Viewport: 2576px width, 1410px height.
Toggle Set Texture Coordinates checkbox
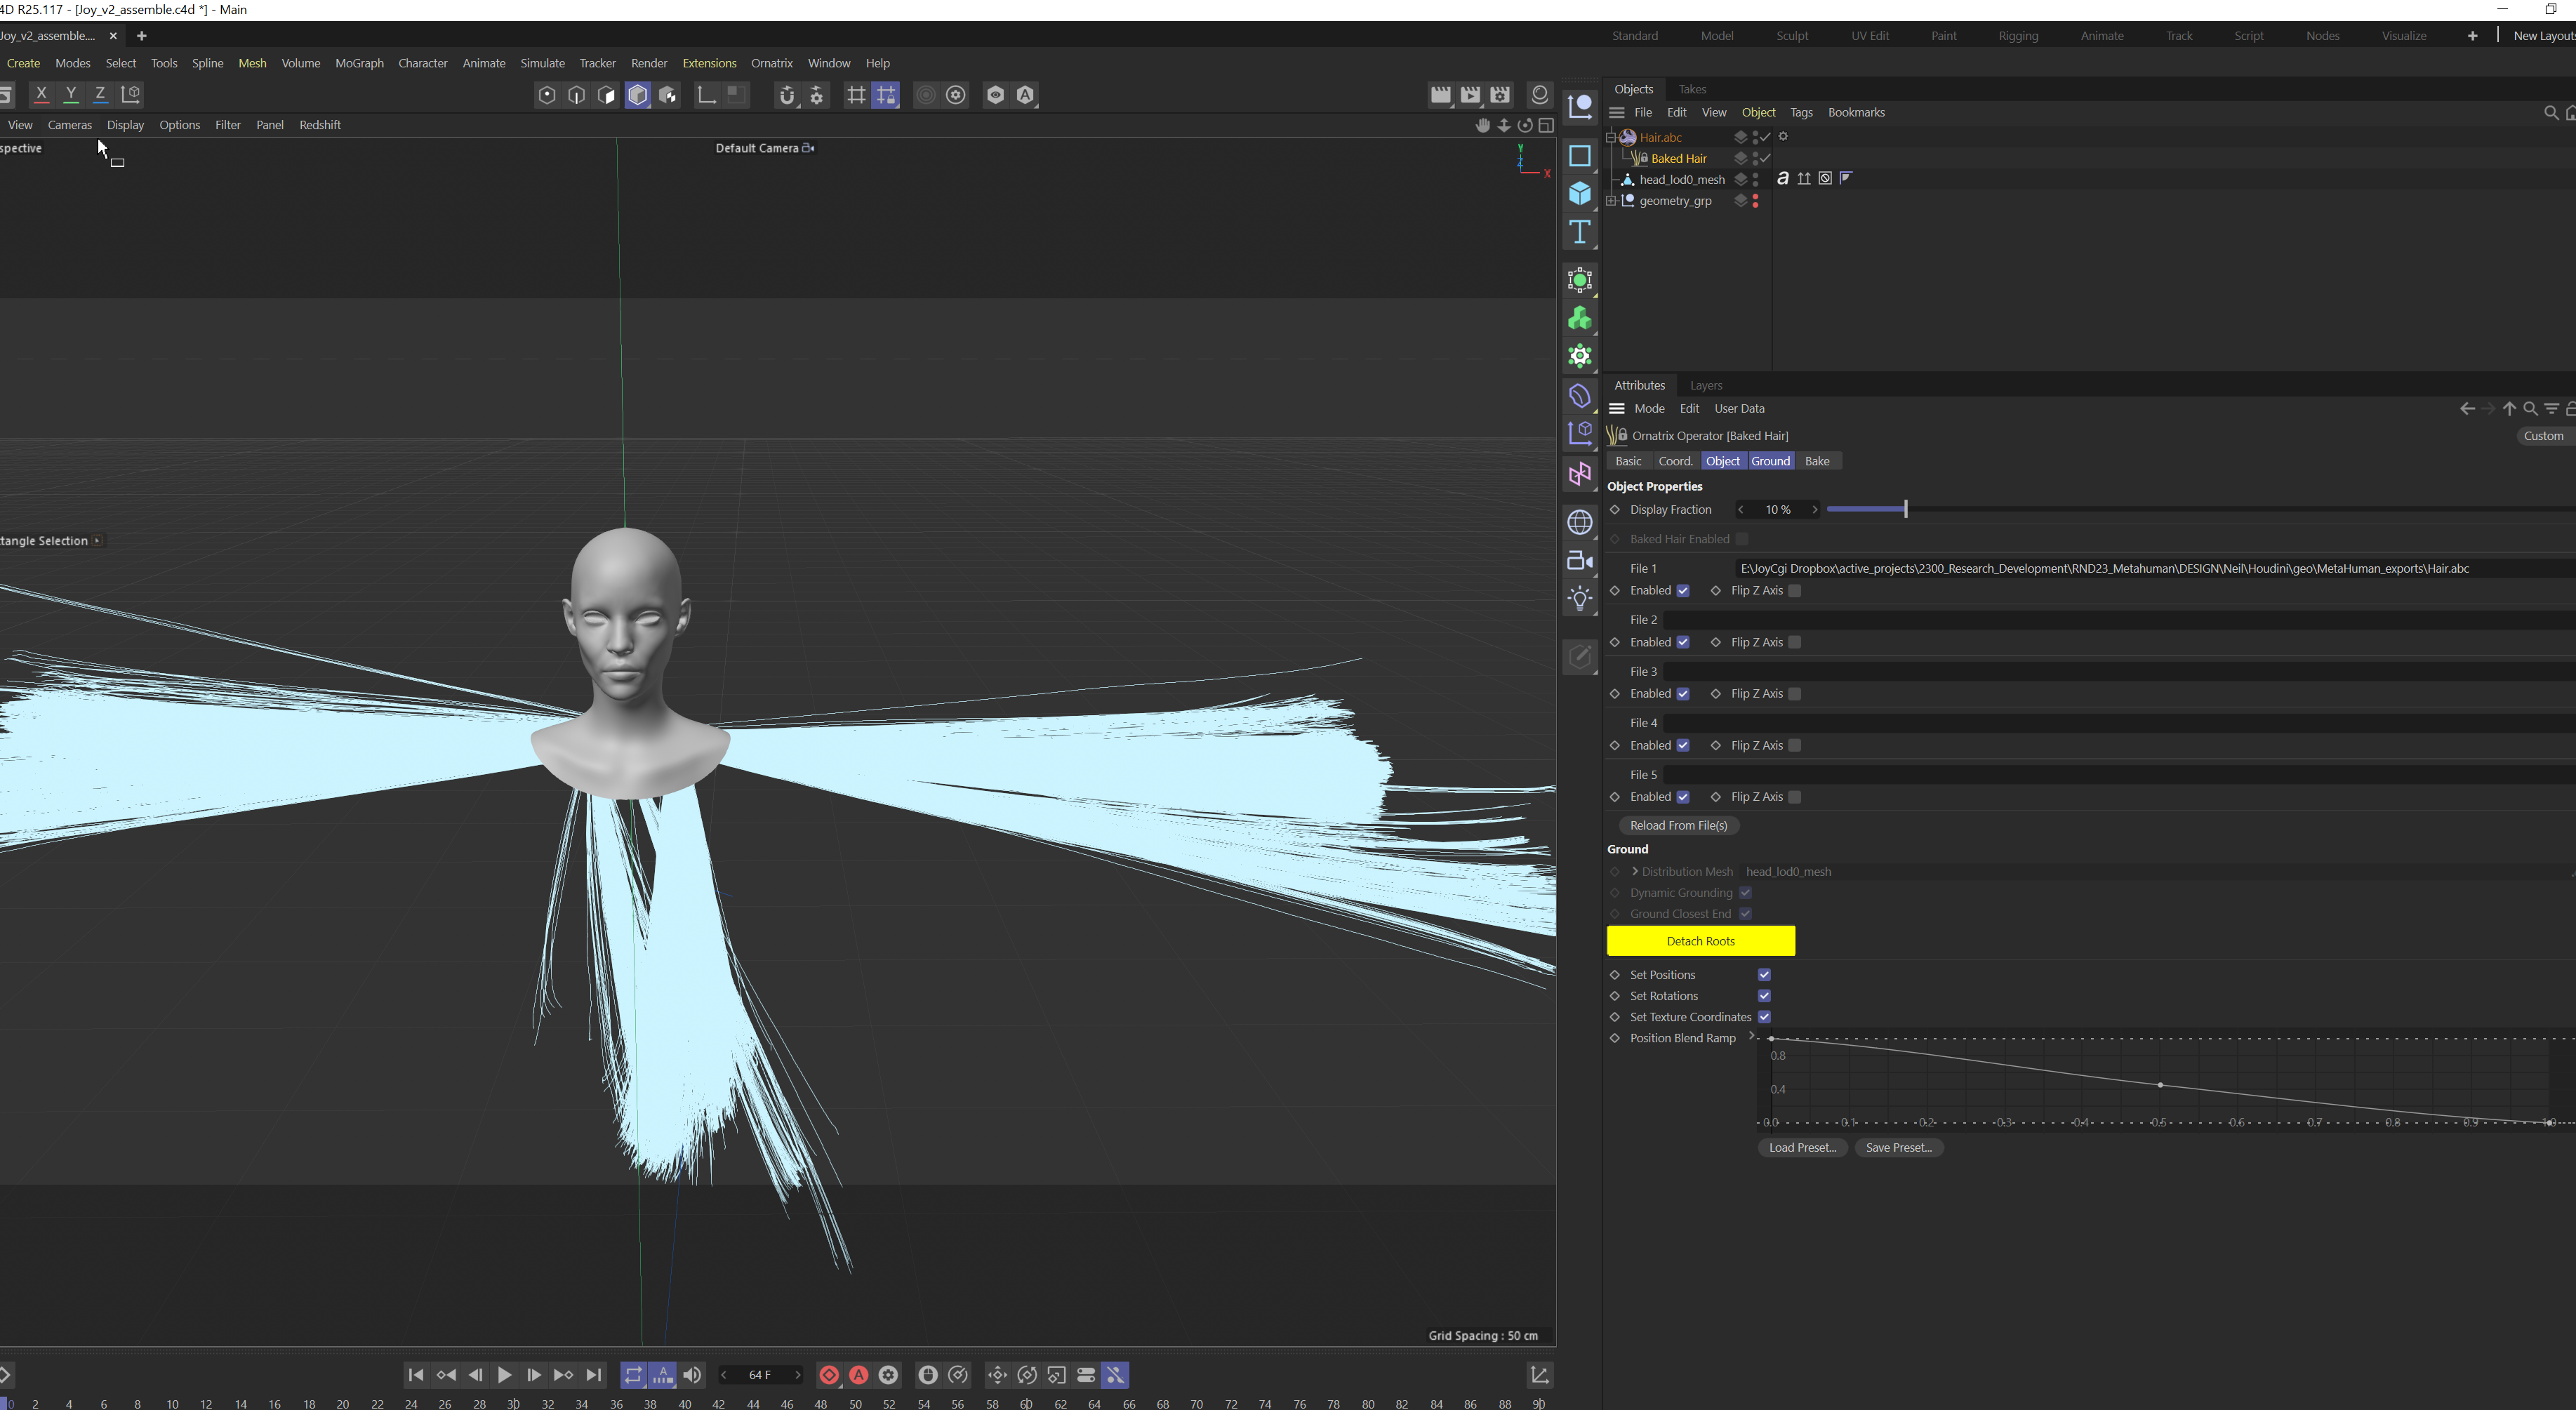(x=1764, y=1017)
